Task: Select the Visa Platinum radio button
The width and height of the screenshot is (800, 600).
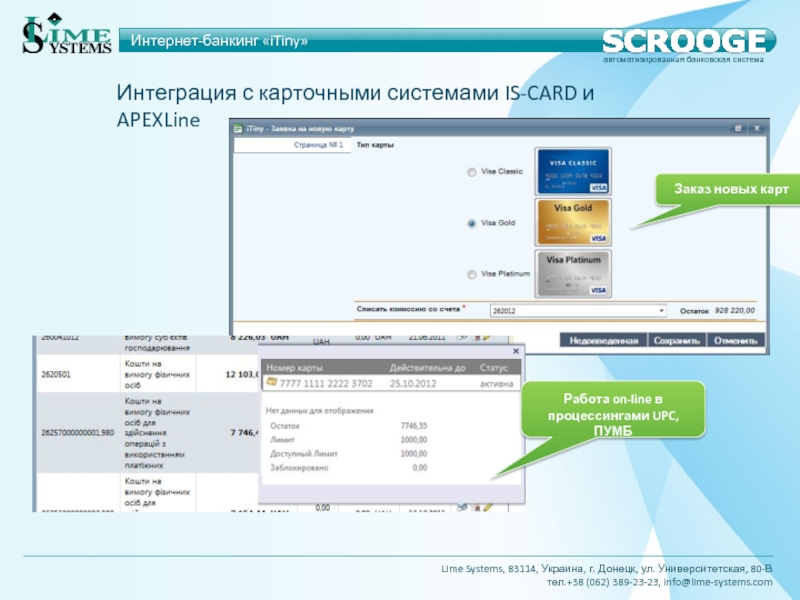Action: 472,274
